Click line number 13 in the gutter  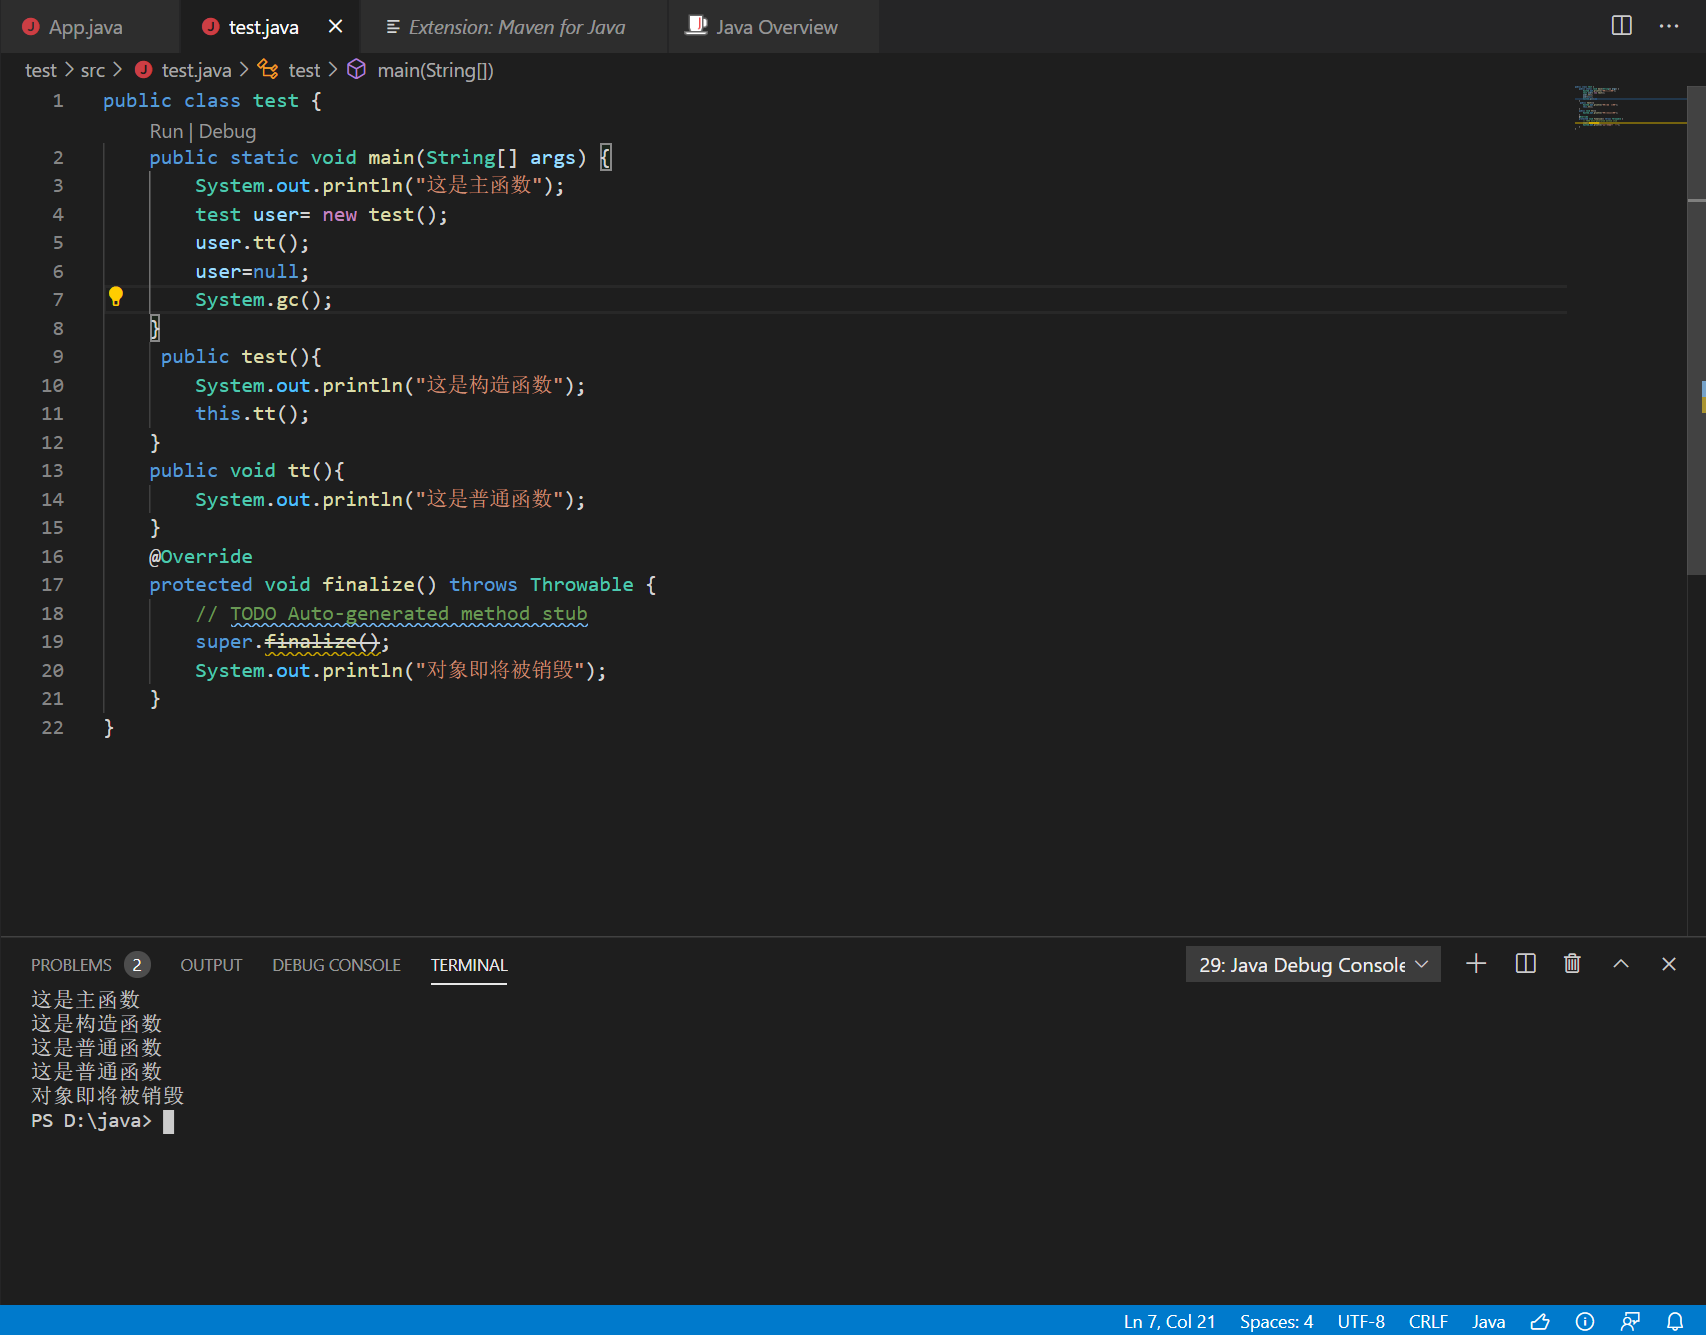click(52, 471)
